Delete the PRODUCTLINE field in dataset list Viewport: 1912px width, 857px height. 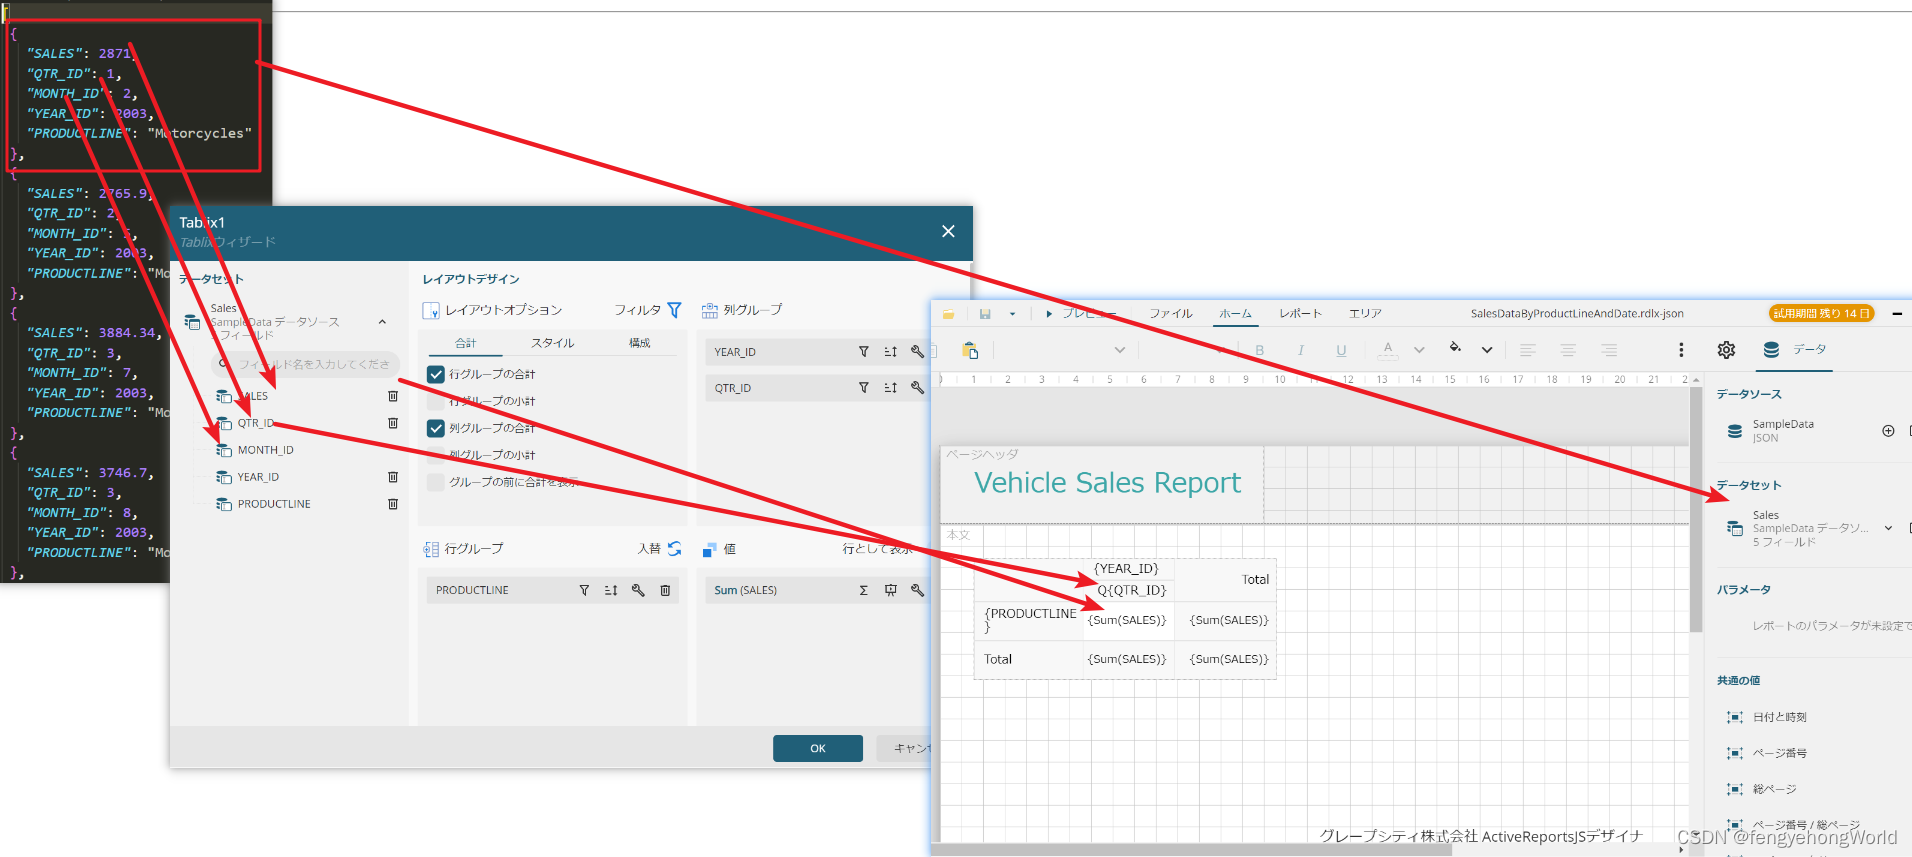point(393,504)
